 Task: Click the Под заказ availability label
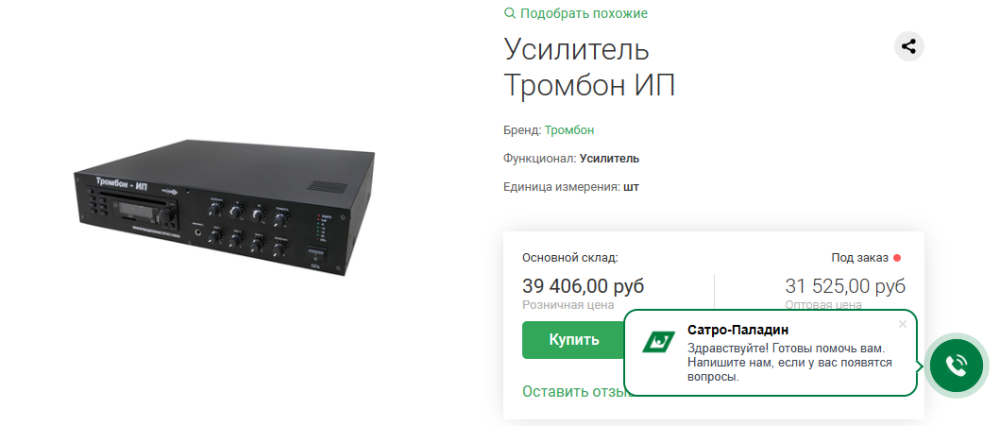860,258
